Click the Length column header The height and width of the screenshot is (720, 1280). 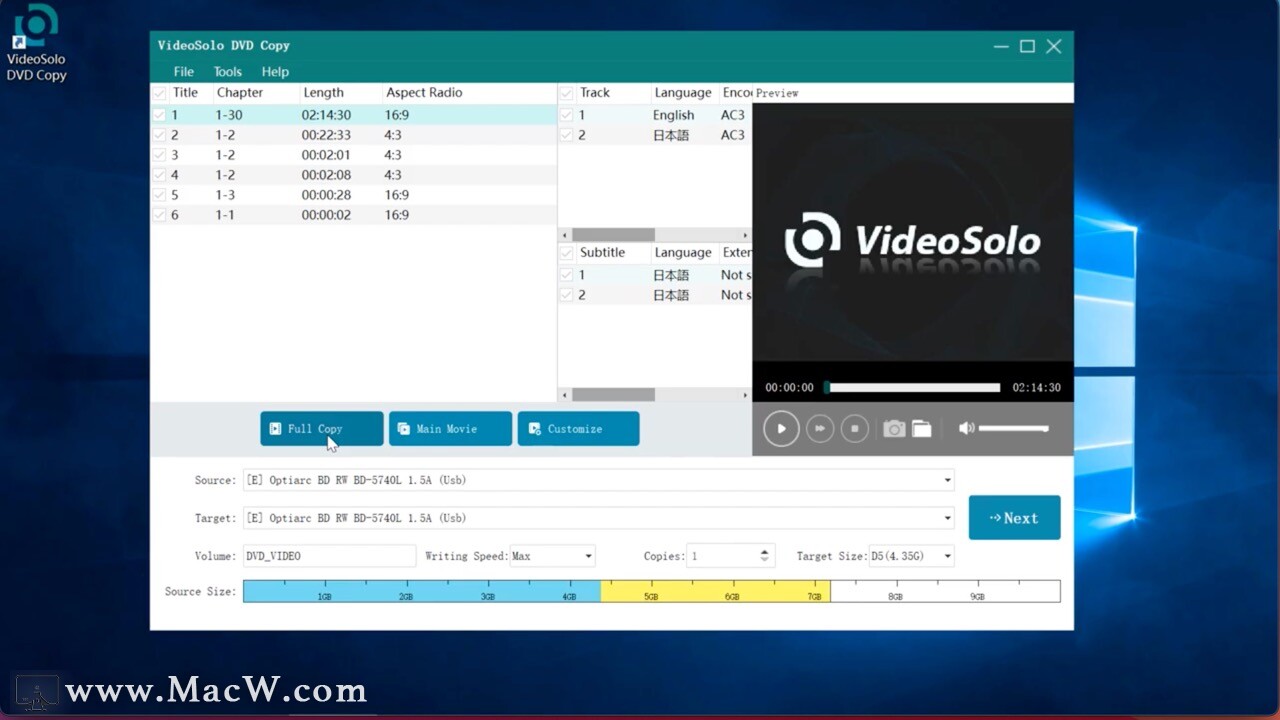point(323,93)
